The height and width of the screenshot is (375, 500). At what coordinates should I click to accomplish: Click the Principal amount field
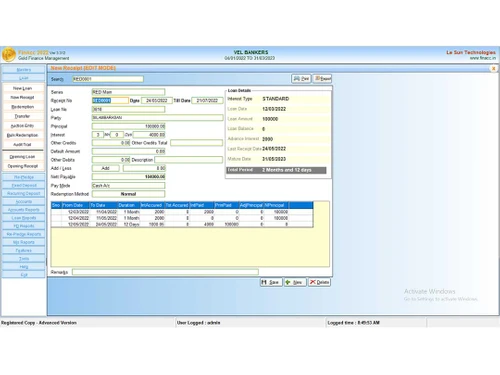(x=128, y=126)
